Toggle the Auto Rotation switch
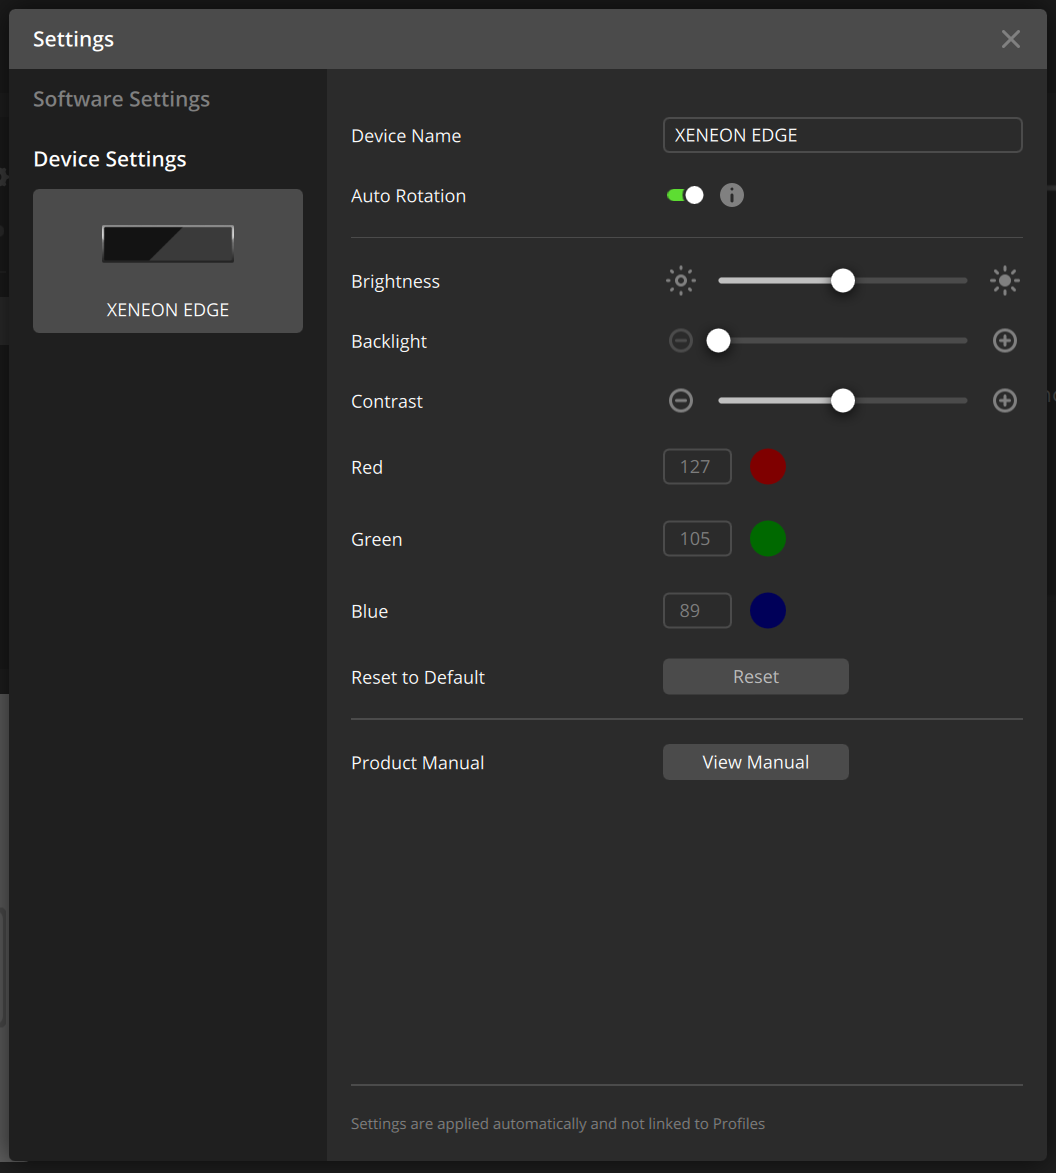1056x1173 pixels. tap(685, 195)
